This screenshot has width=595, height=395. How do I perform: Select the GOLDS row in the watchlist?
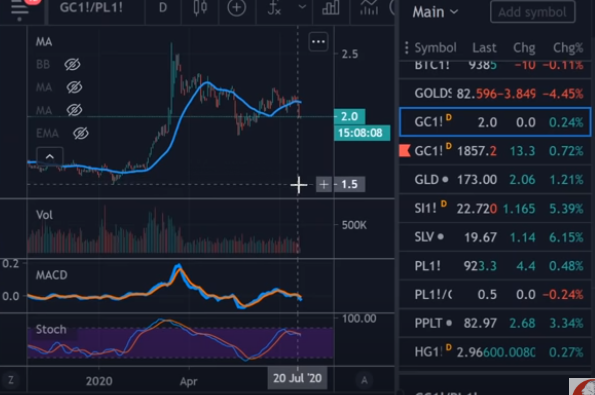click(x=495, y=93)
